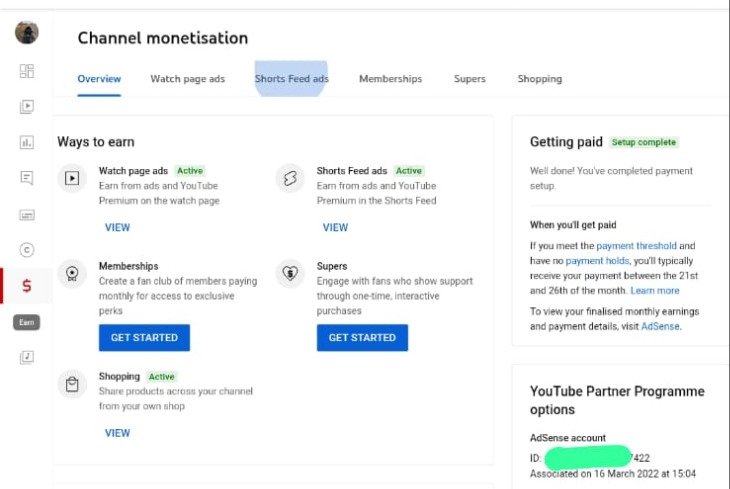
Task: Open the Audio library music icon
Action: click(x=27, y=357)
